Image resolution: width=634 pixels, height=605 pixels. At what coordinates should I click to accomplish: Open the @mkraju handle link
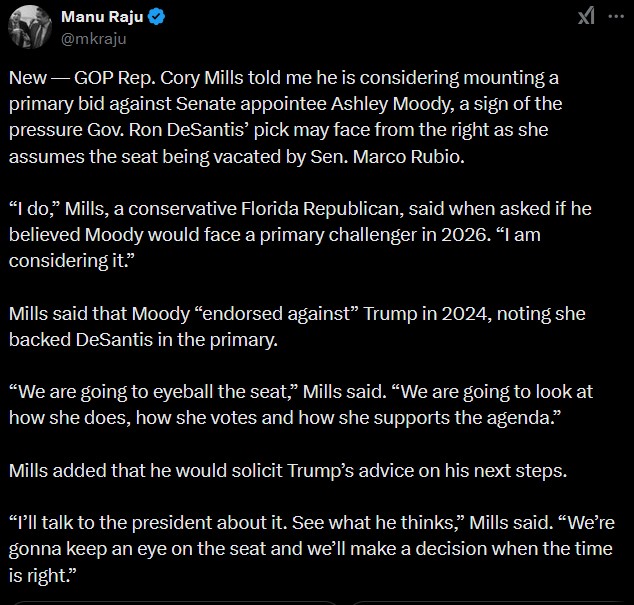[94, 39]
